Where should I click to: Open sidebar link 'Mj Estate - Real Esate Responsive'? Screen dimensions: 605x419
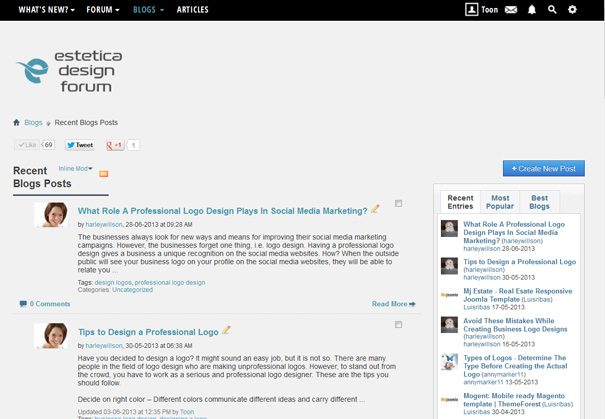517,295
